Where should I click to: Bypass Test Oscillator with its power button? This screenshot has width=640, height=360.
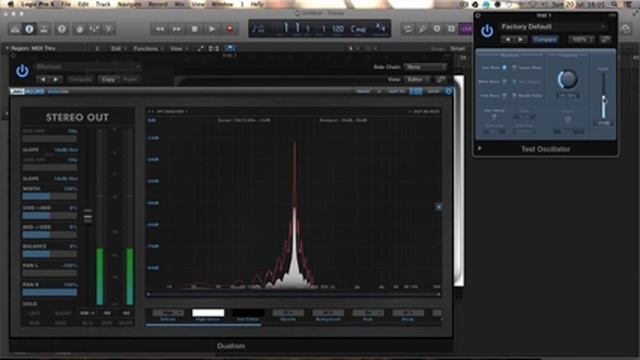click(x=487, y=31)
